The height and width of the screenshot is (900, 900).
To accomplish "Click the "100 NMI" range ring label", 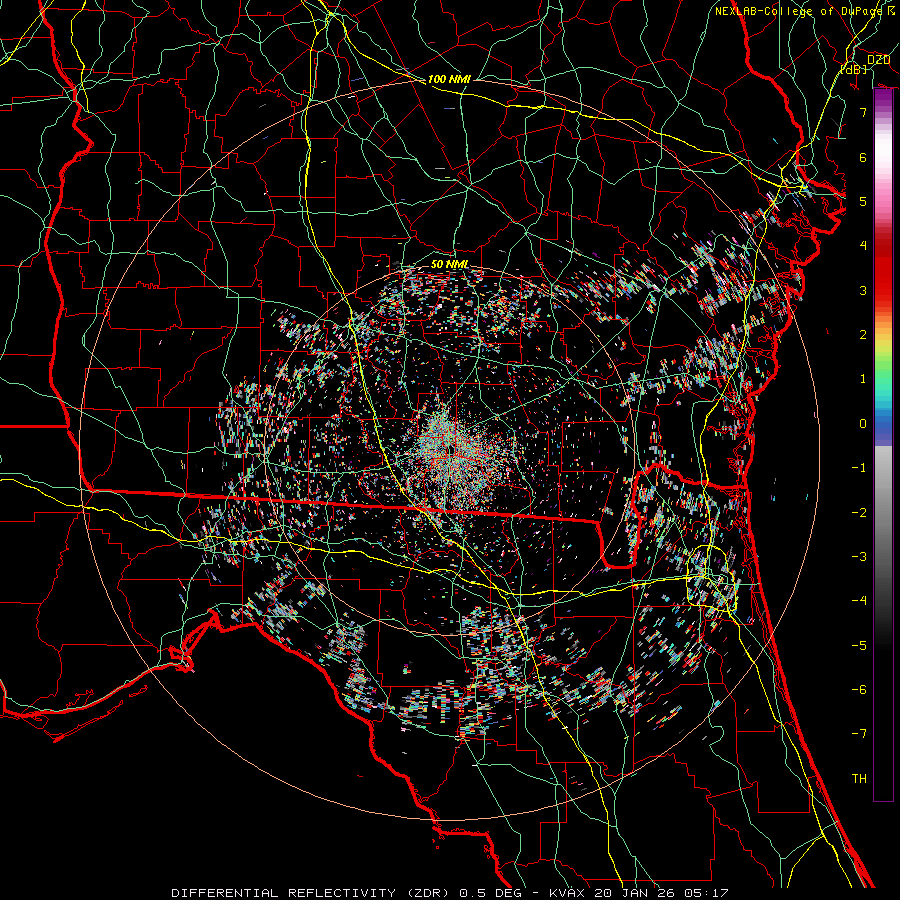I will click(x=449, y=79).
